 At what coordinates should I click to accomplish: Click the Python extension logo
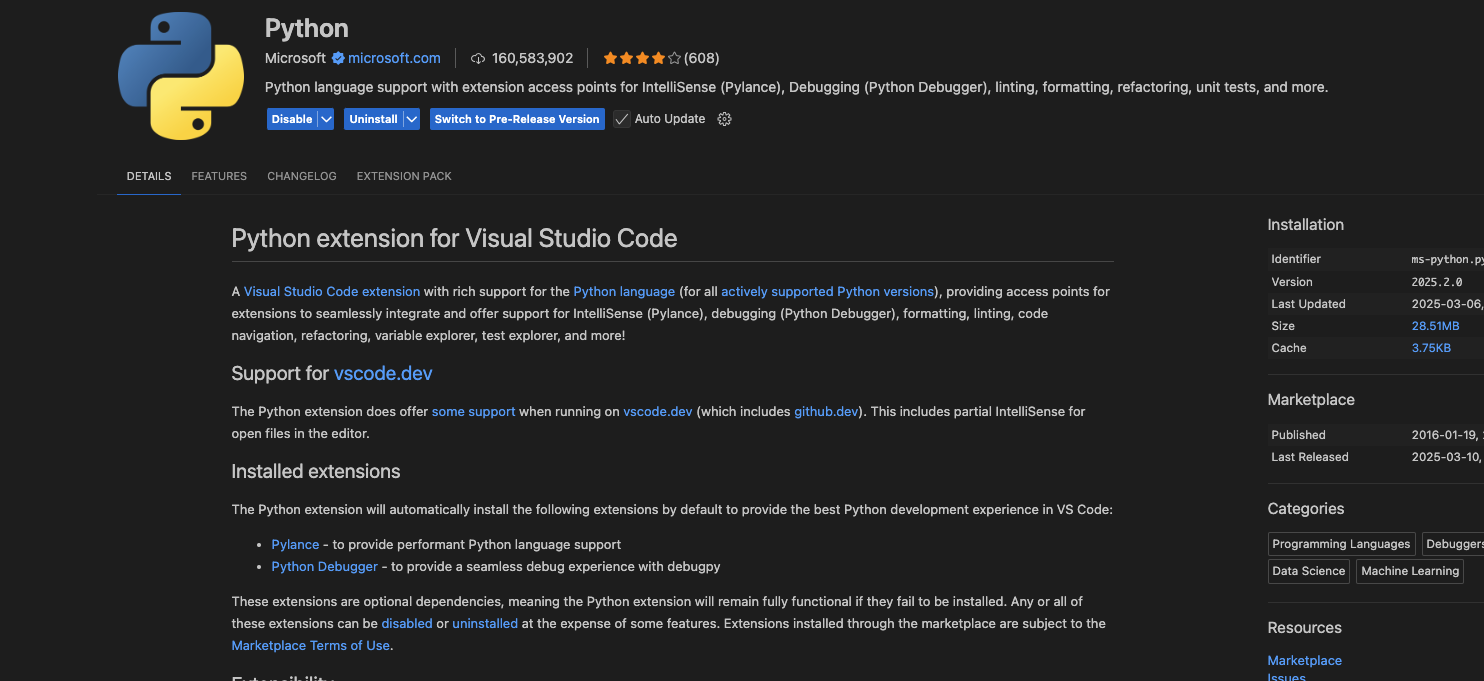(181, 76)
